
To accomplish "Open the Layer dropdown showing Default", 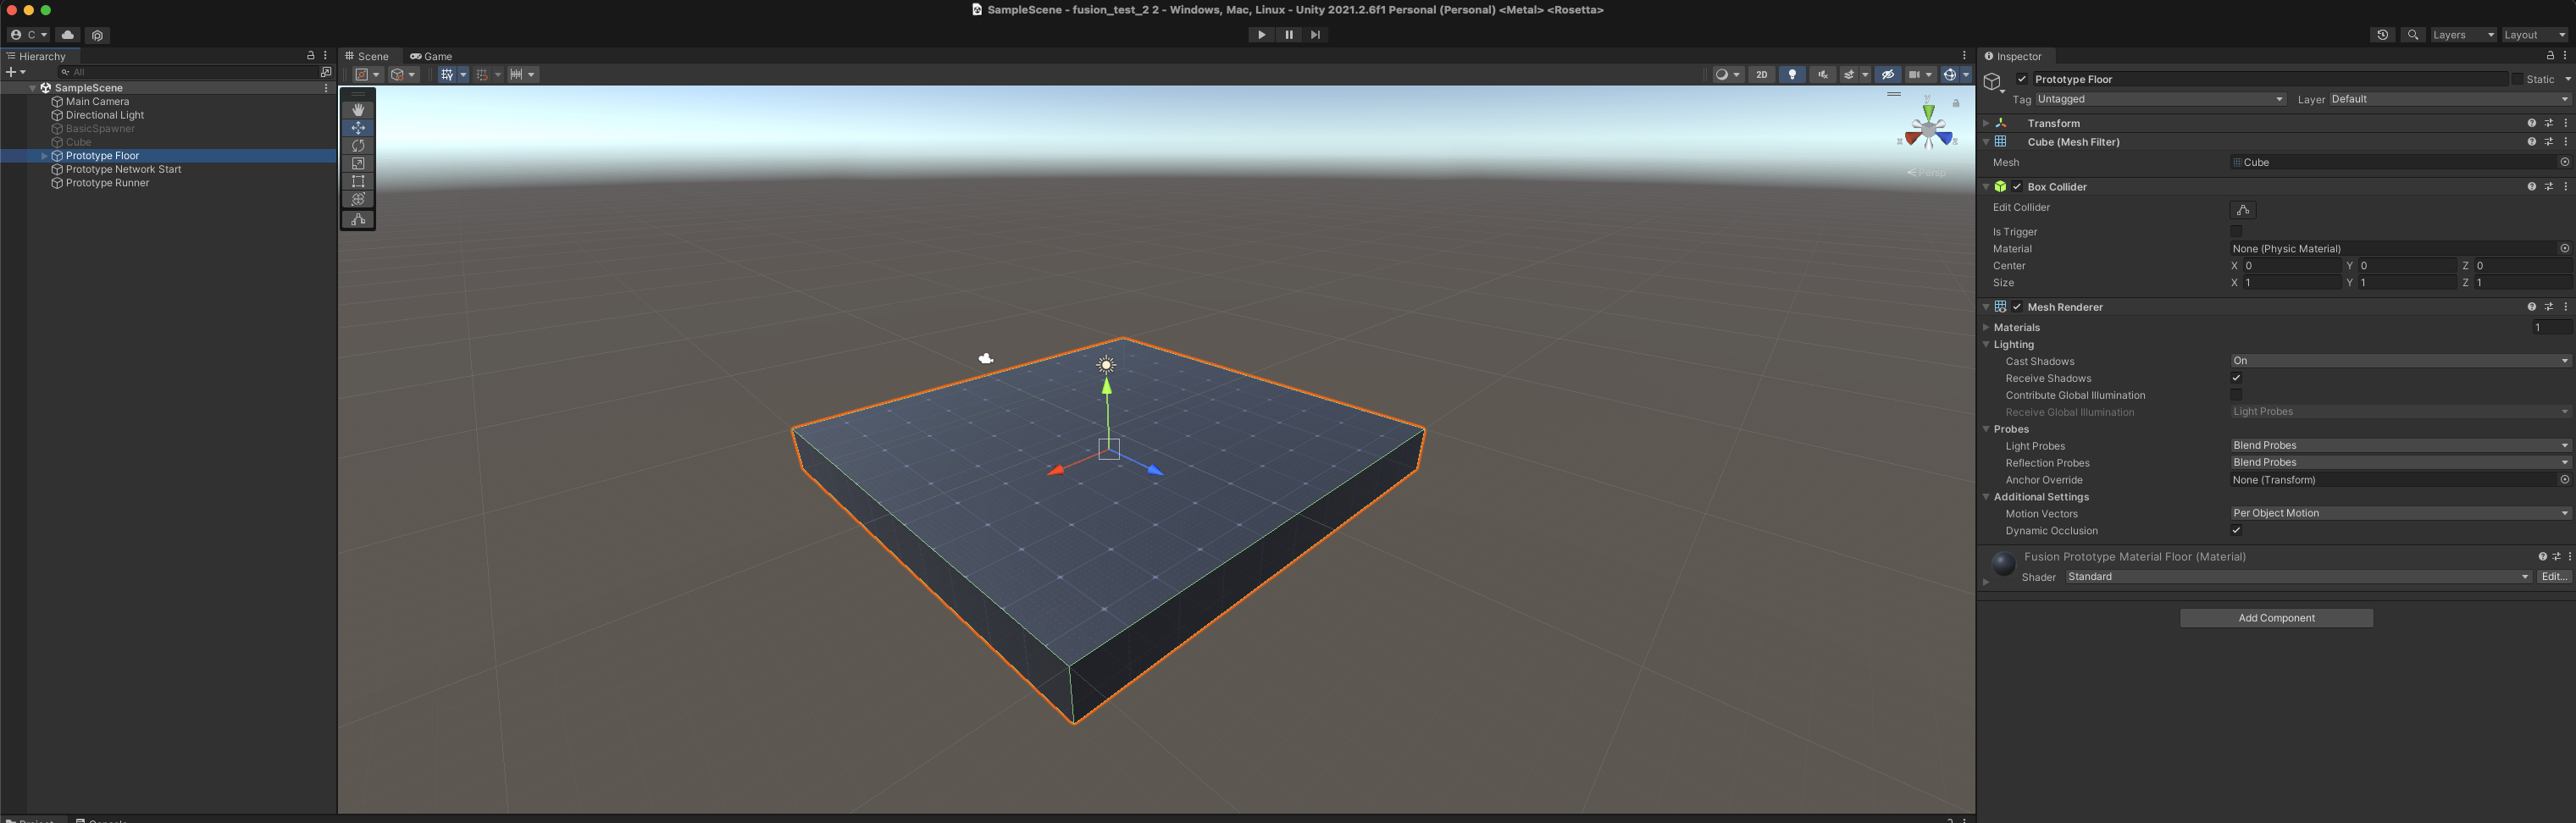I will (x=2449, y=99).
